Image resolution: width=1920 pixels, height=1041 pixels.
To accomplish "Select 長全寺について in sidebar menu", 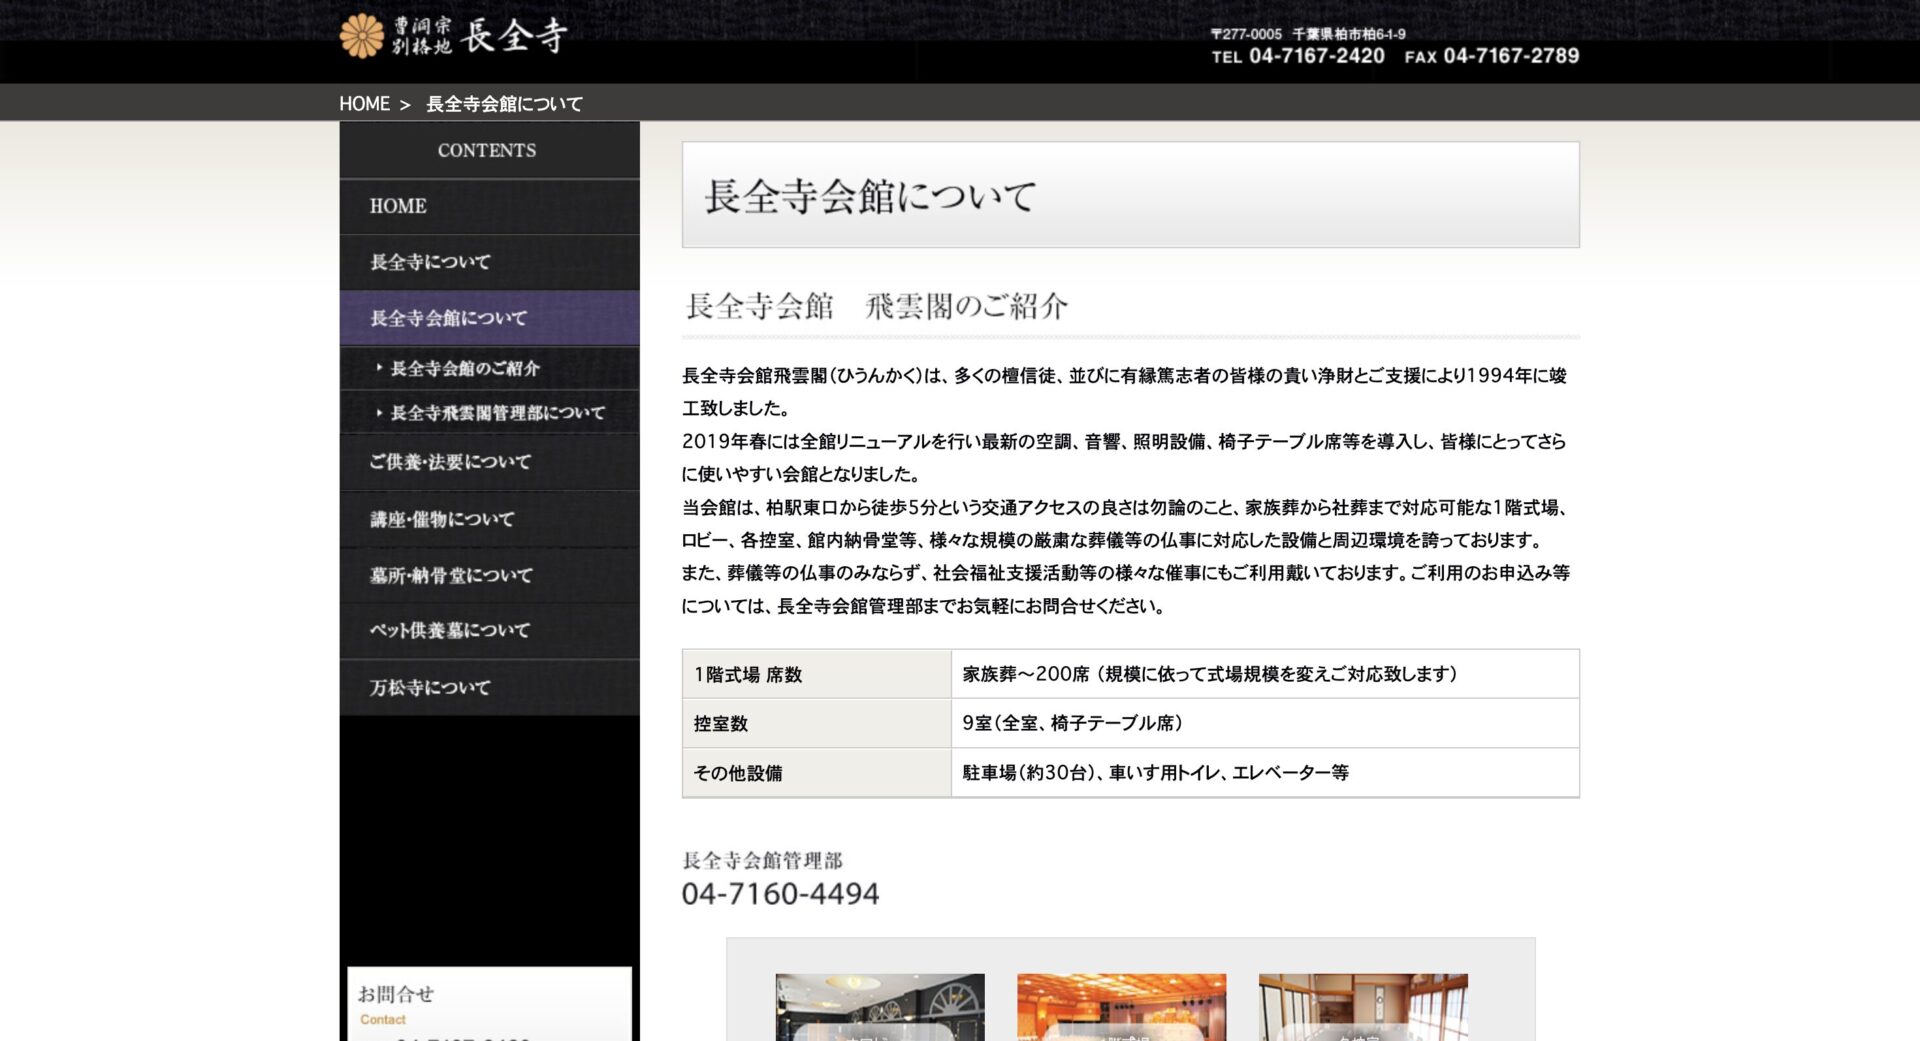I will (490, 262).
